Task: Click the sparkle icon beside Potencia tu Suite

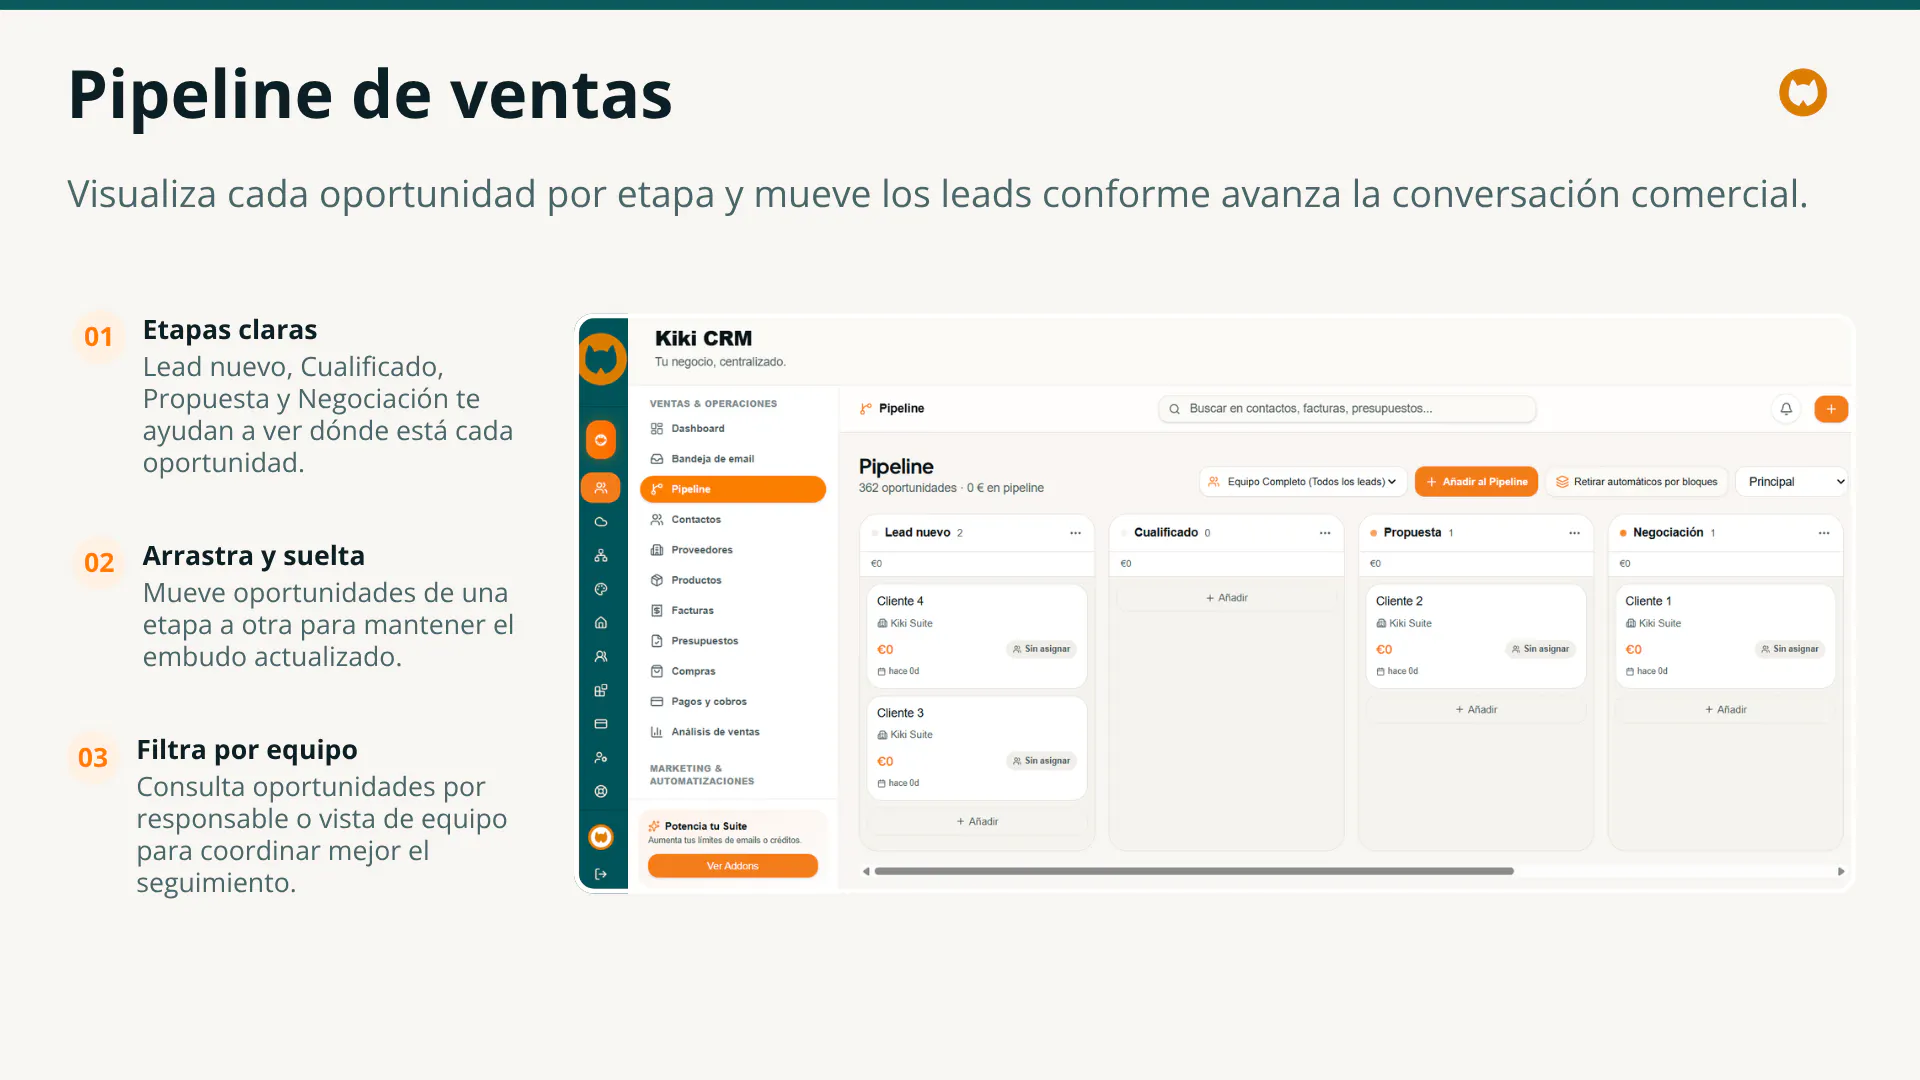Action: [x=654, y=826]
